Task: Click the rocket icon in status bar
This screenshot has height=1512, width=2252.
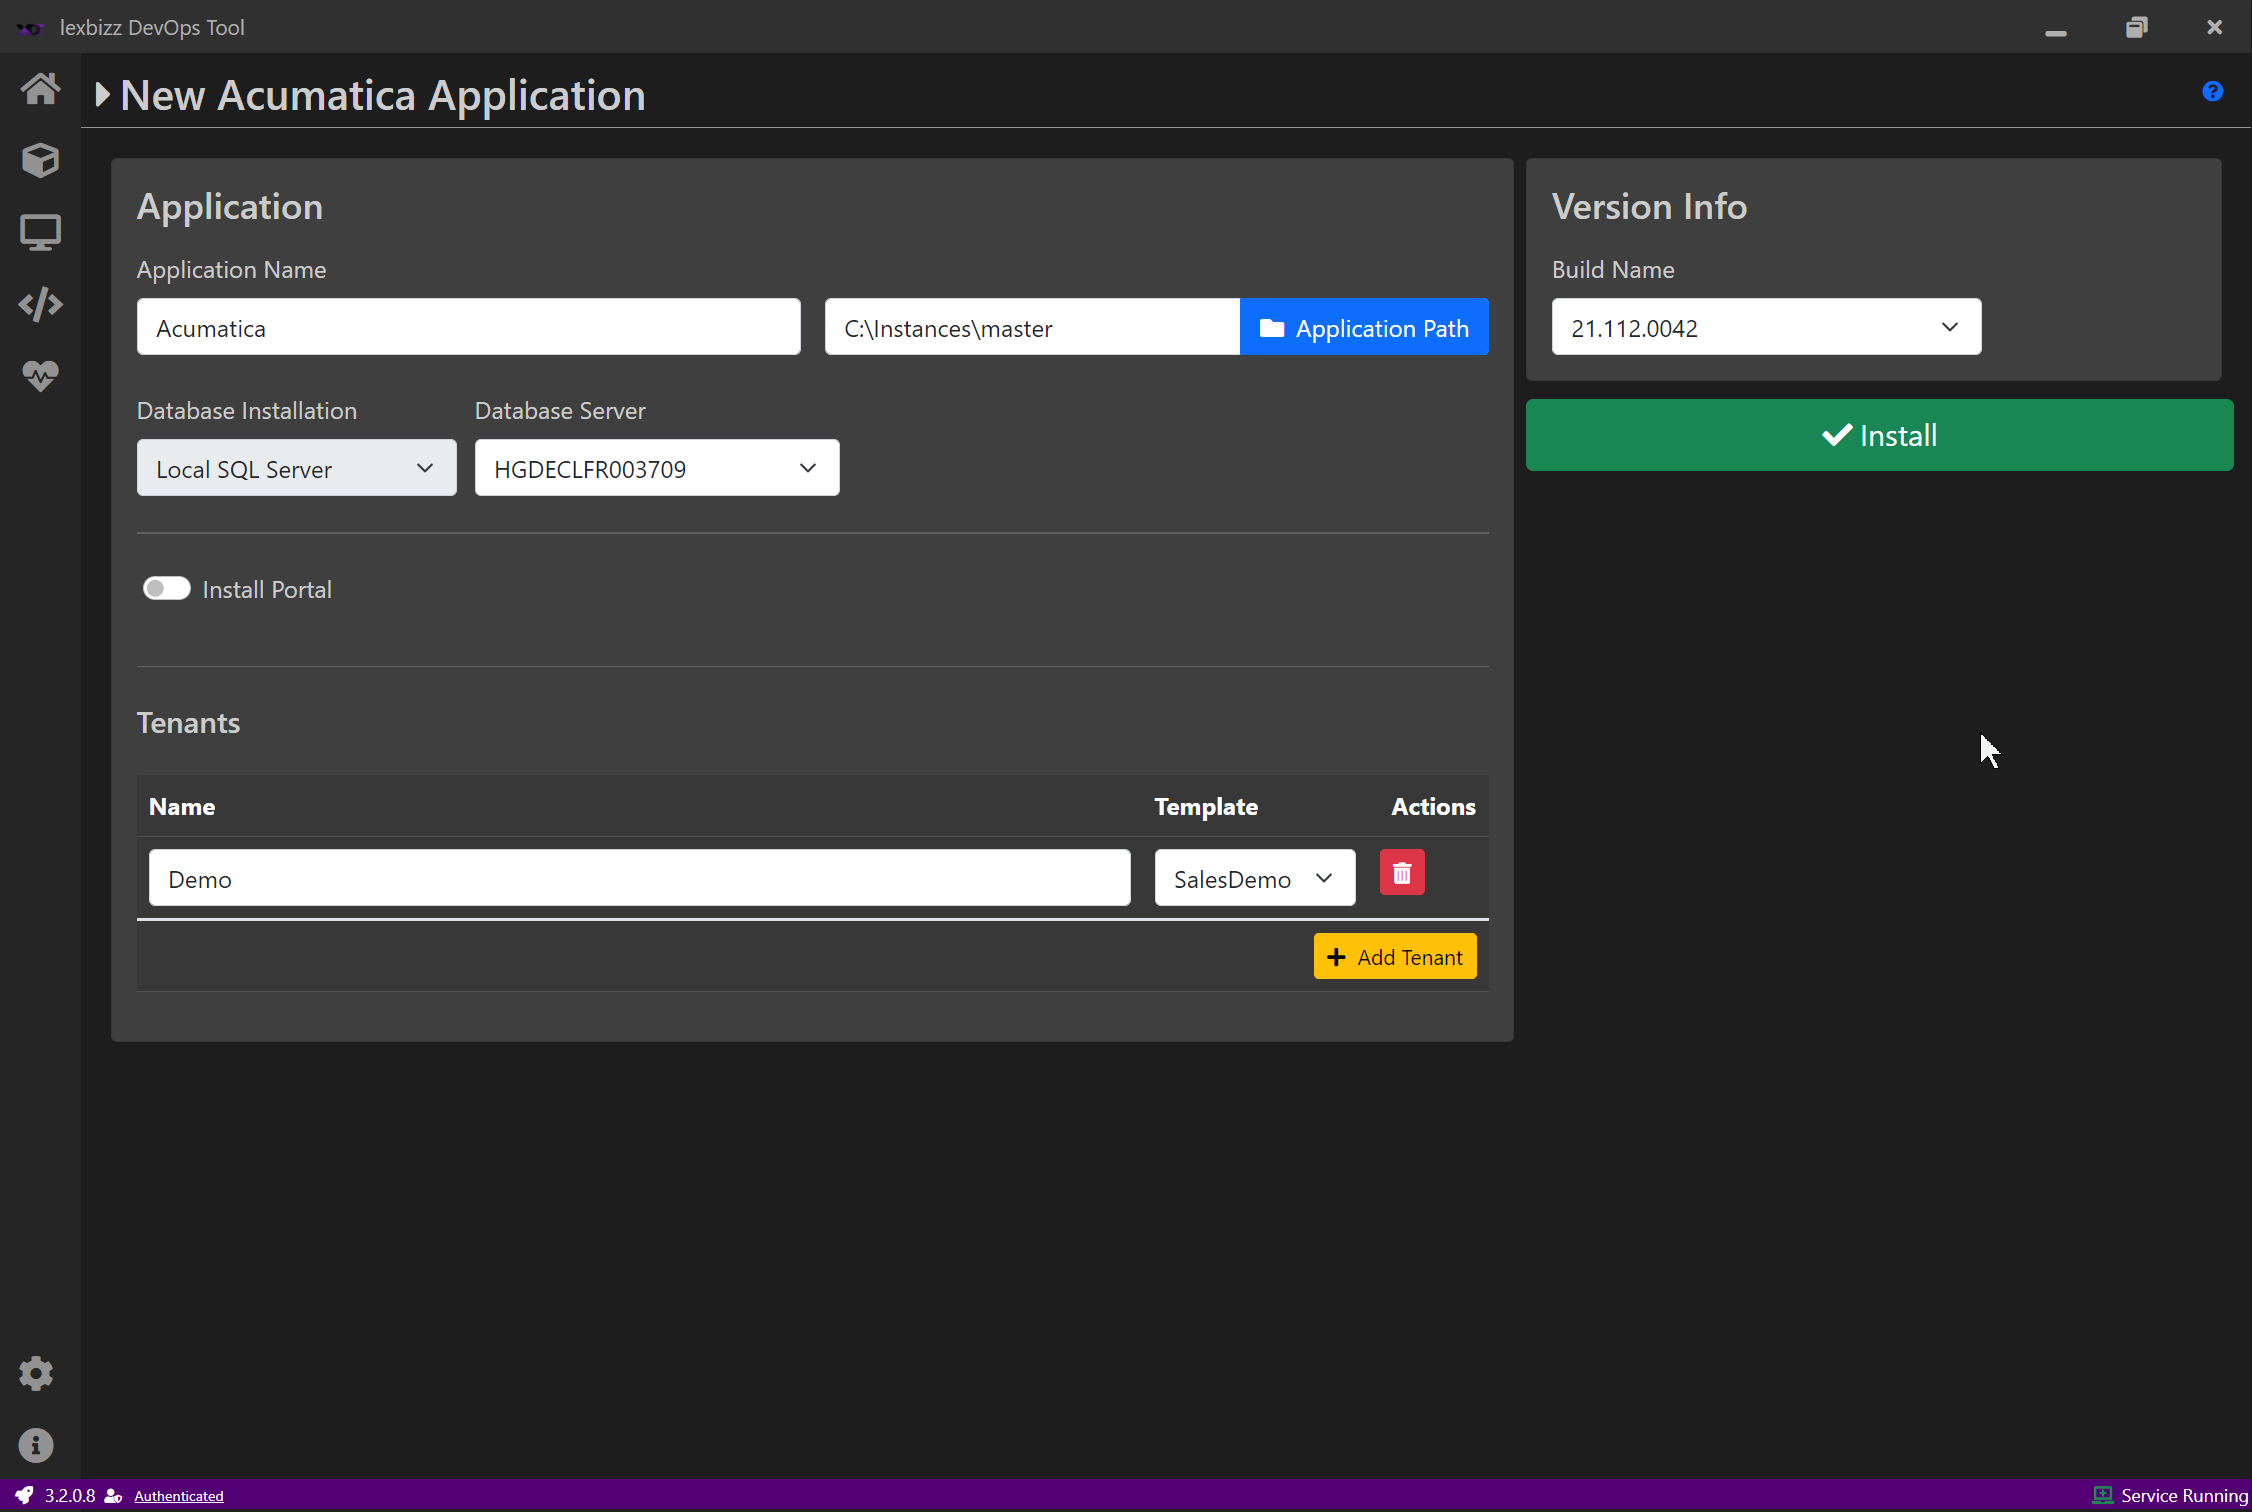Action: click(23, 1495)
